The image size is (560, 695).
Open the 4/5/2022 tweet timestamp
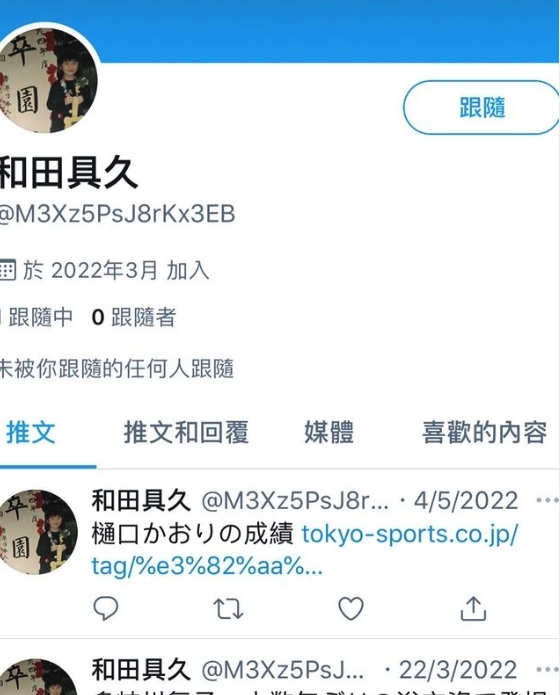point(466,500)
